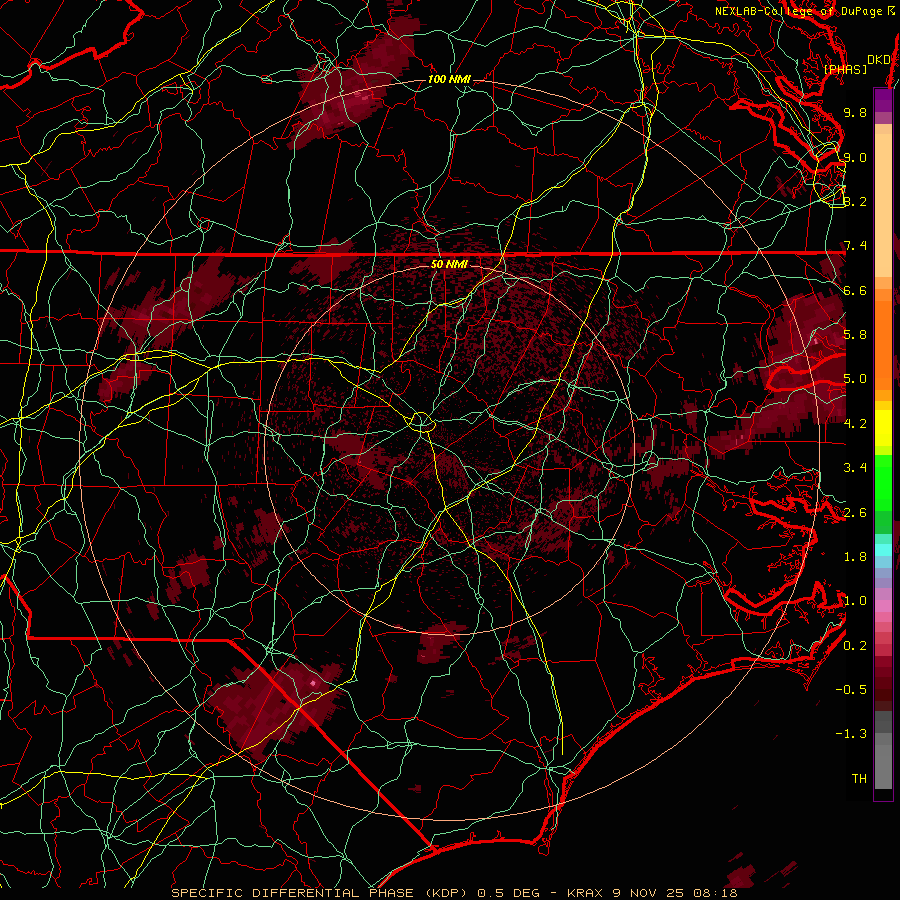Pick the cyan segment of the color bar
The image size is (900, 900).
[883, 550]
